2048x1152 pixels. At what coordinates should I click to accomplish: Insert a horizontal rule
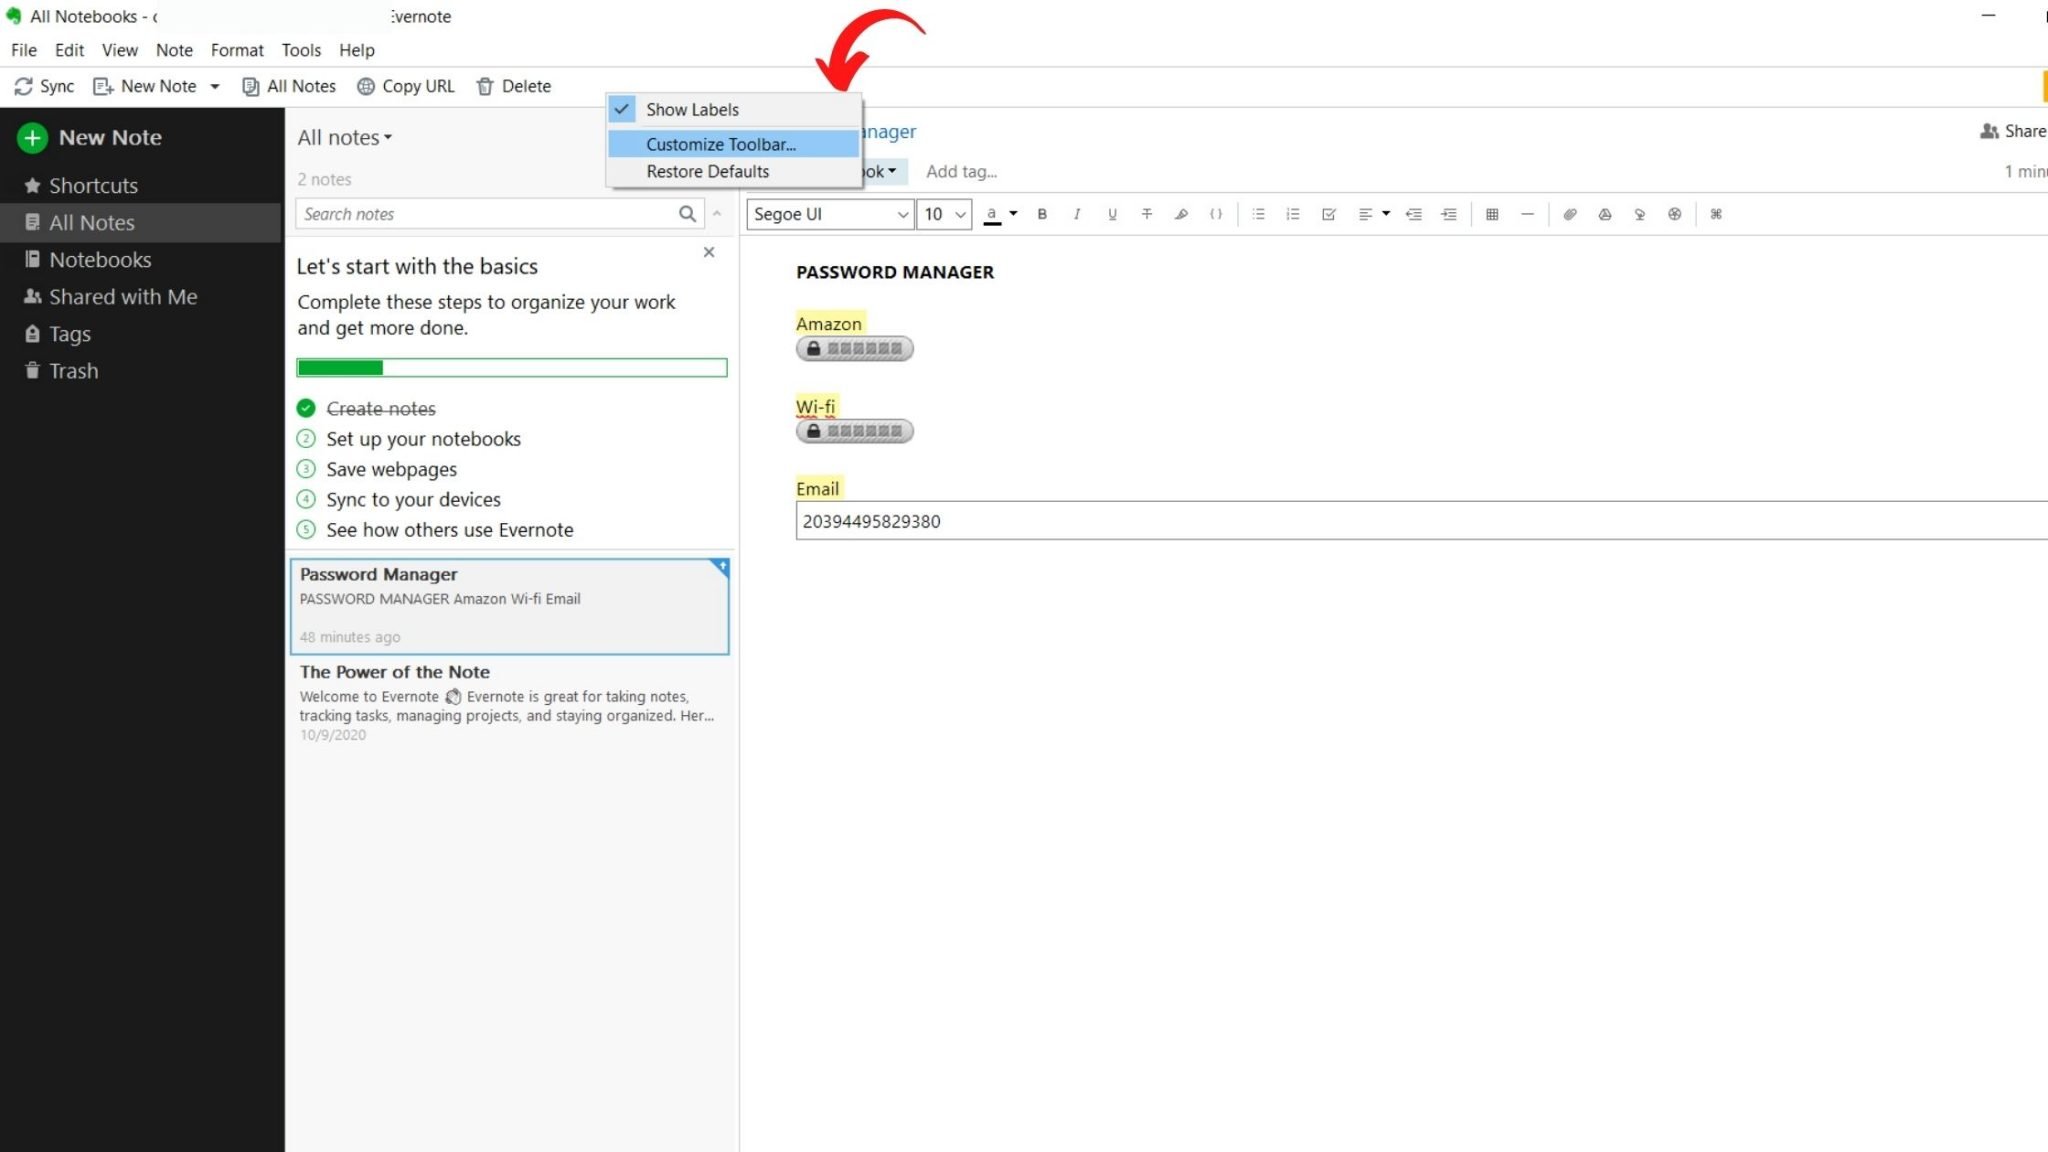coord(1527,214)
